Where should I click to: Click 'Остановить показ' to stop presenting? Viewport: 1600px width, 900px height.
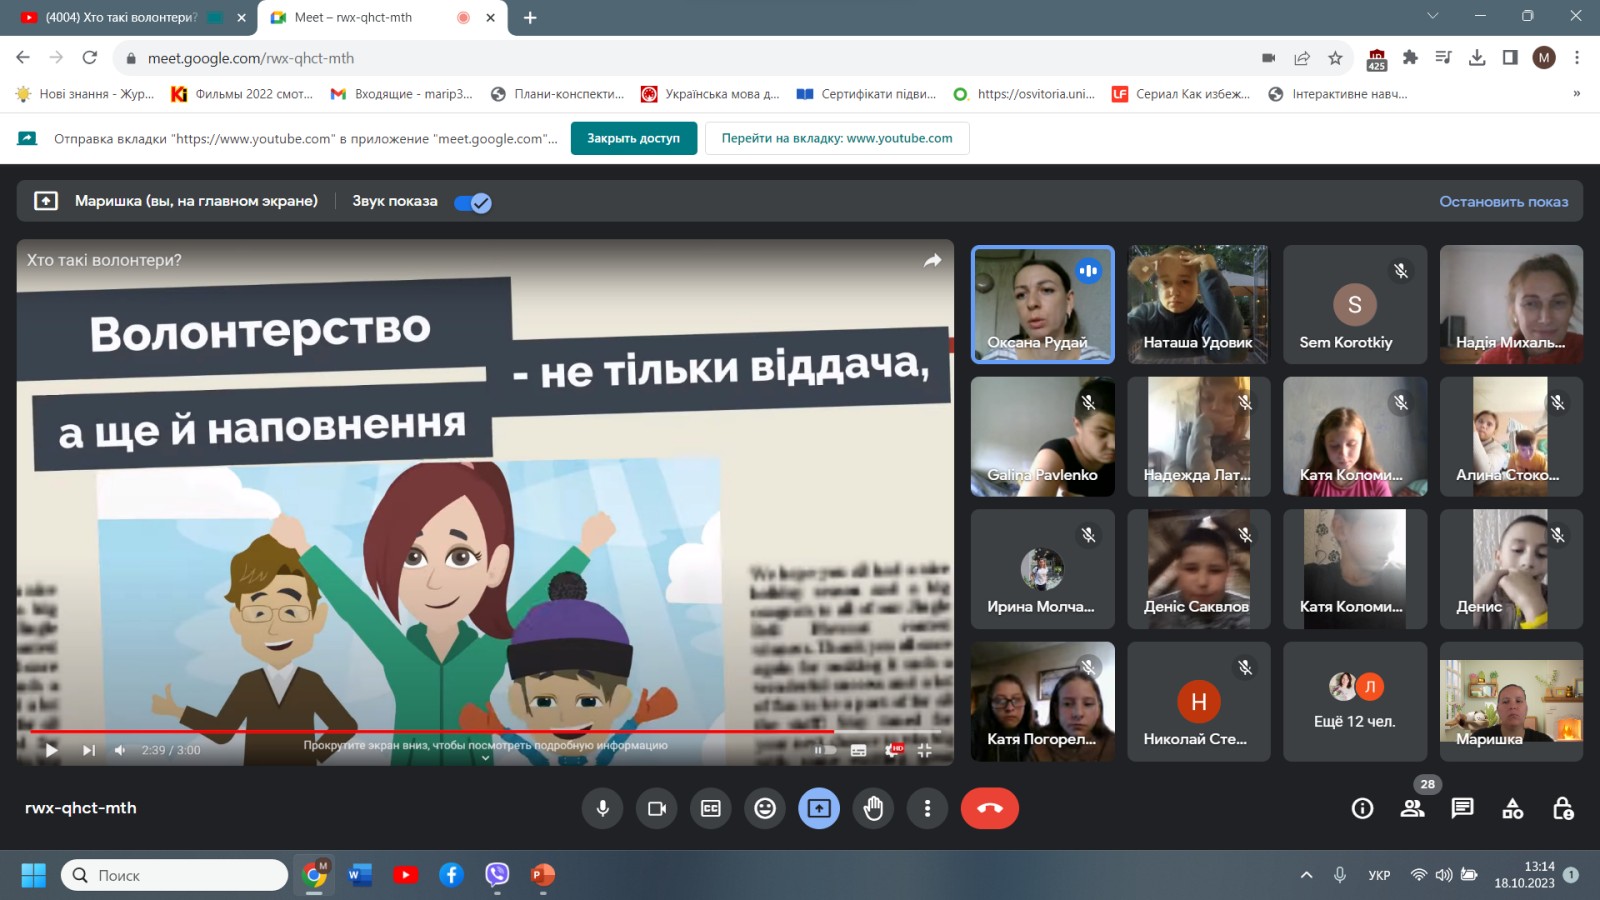click(1504, 201)
